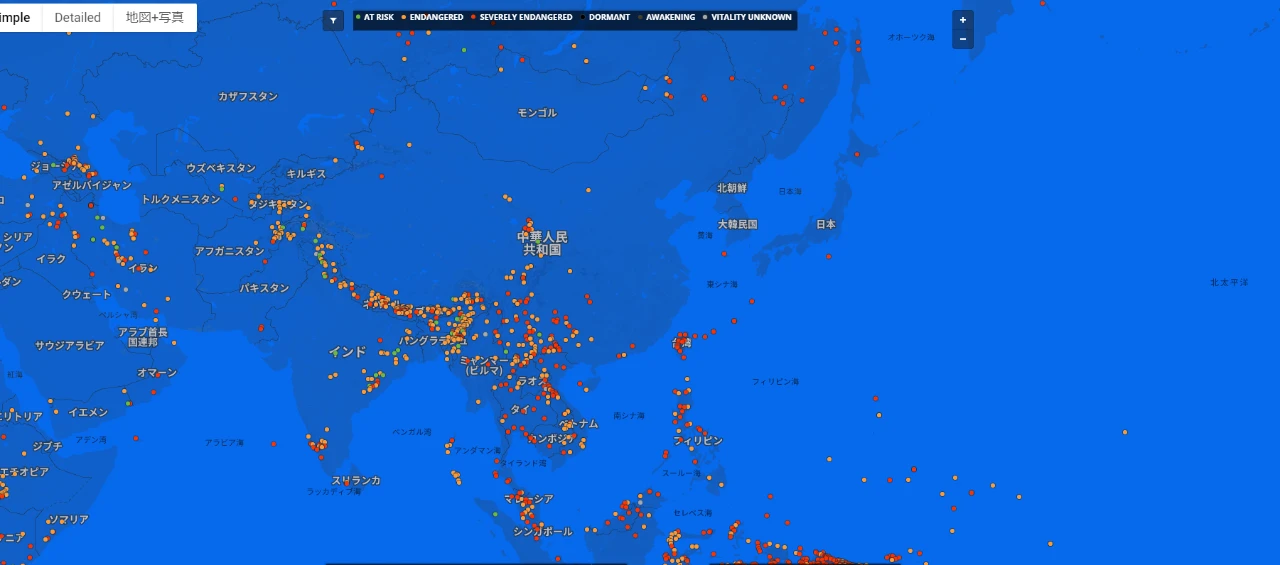This screenshot has width=1280, height=565.
Task: Open the legend filter funnel icon
Action: tap(333, 20)
